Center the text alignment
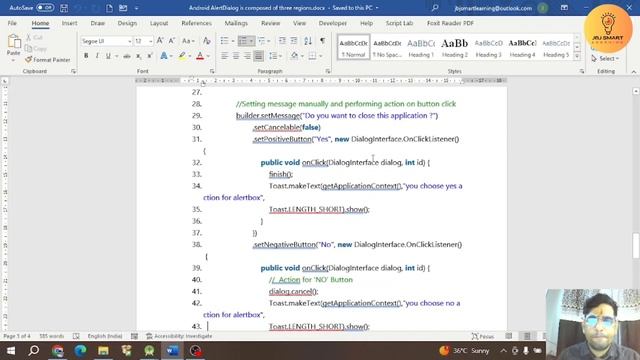 pos(236,56)
